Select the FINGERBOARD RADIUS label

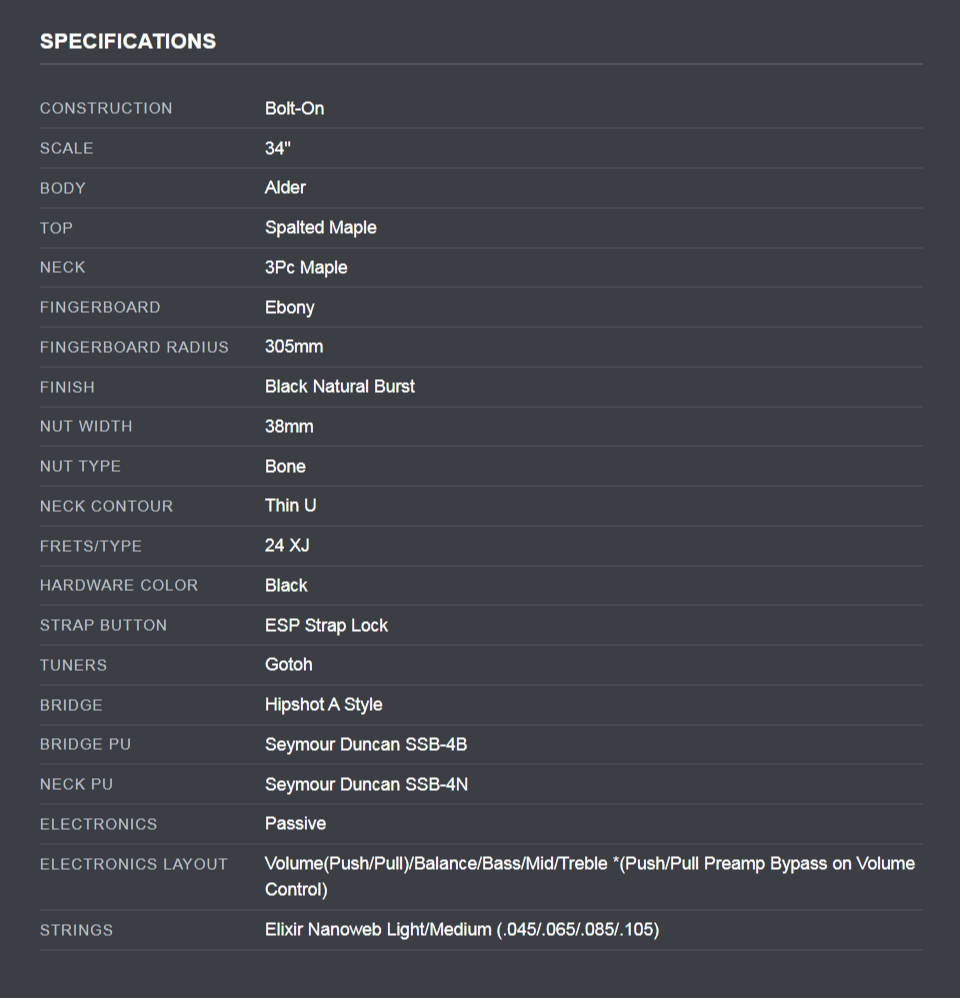pos(134,347)
